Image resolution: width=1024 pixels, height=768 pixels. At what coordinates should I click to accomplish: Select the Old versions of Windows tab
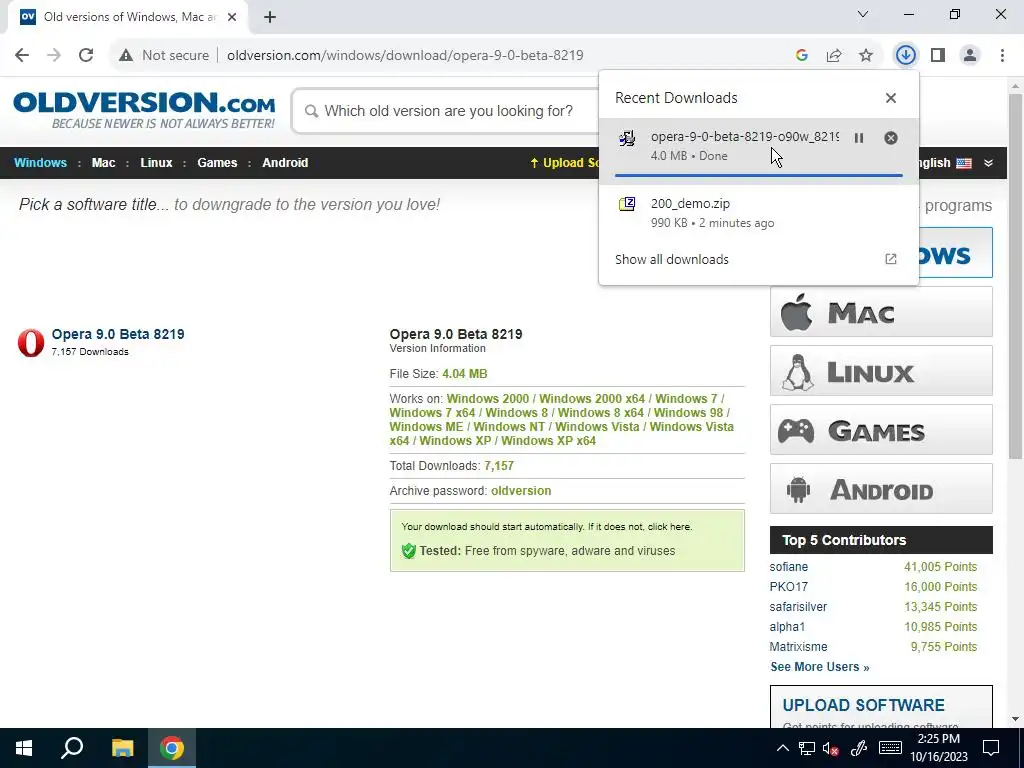coord(127,17)
